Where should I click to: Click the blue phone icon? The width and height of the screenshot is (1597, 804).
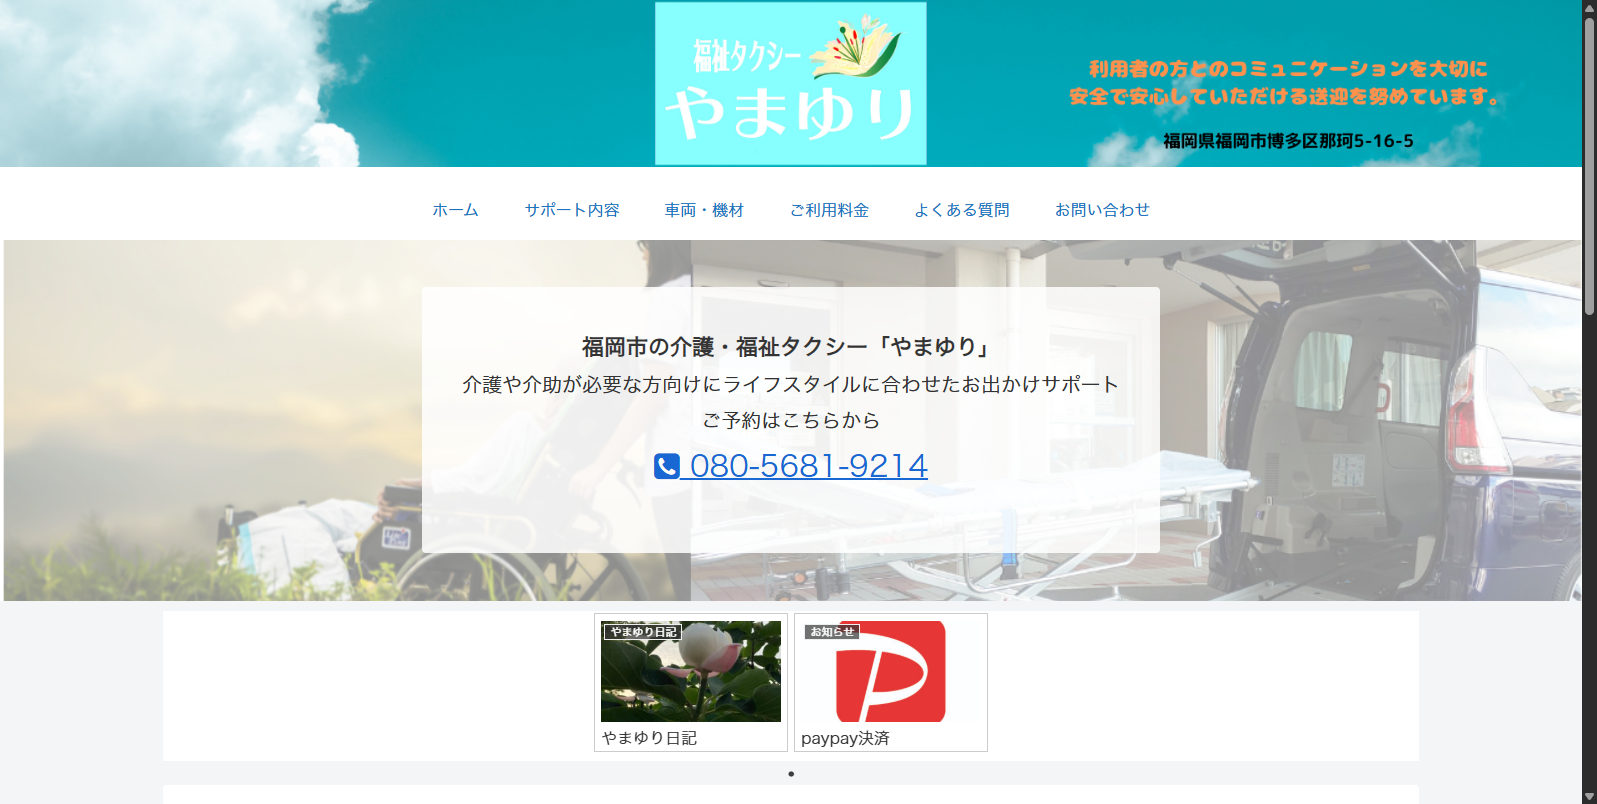point(667,466)
